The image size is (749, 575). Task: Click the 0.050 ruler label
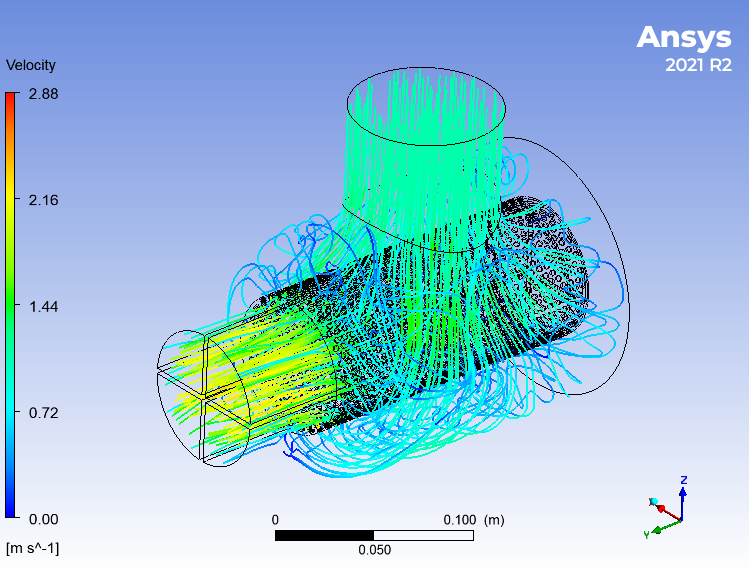(374, 550)
